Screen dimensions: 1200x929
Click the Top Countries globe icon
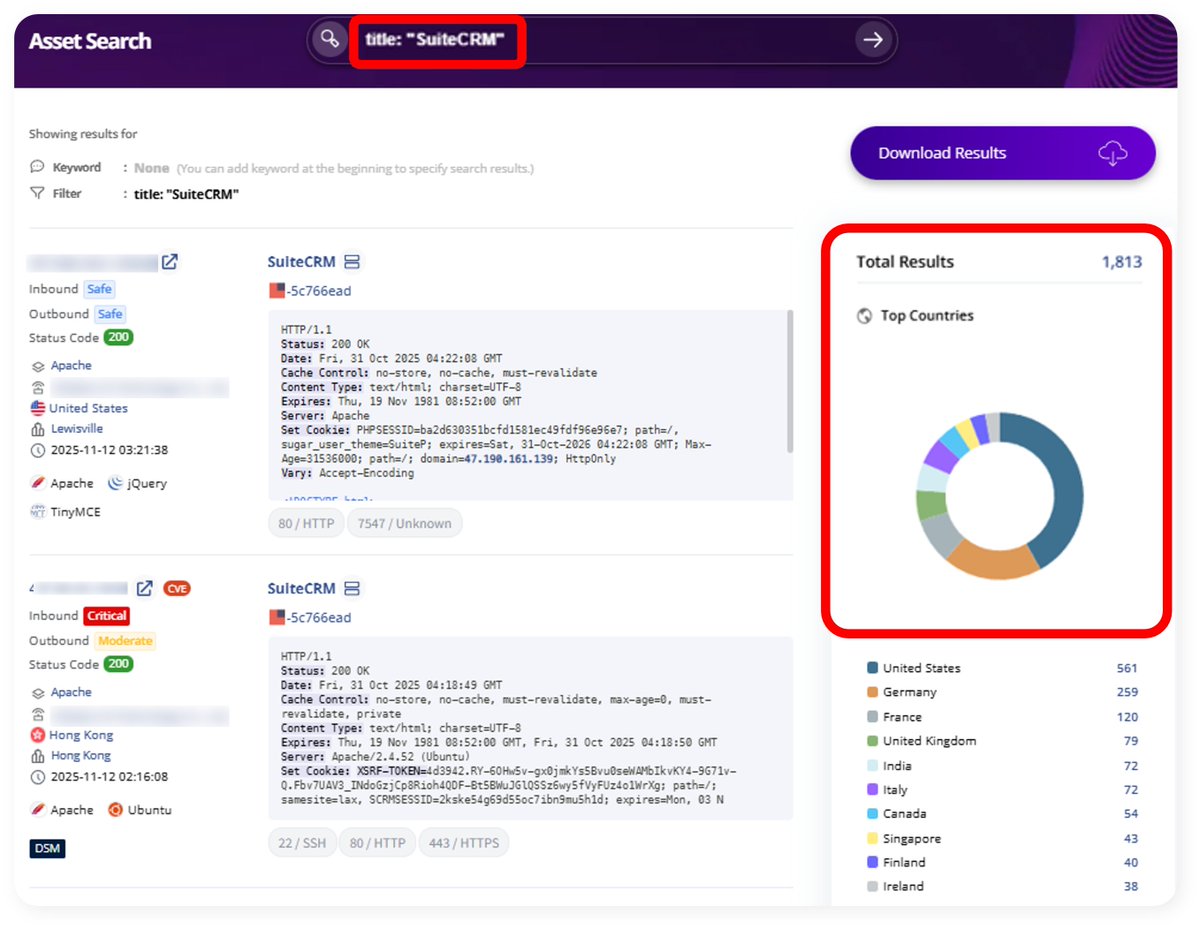[865, 316]
